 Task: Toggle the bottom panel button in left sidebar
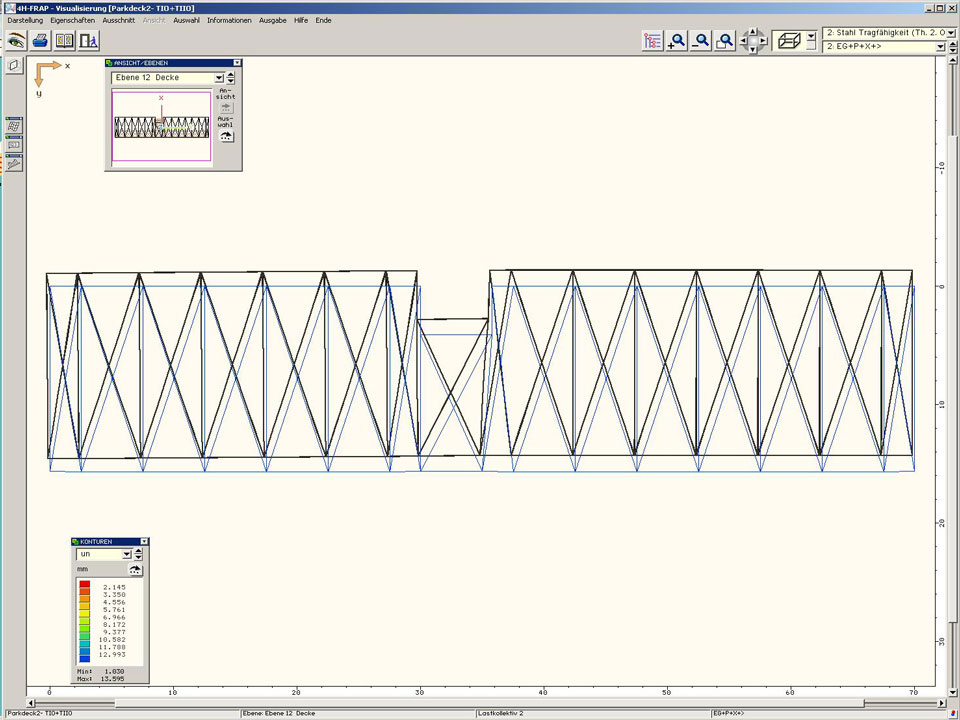click(x=14, y=163)
